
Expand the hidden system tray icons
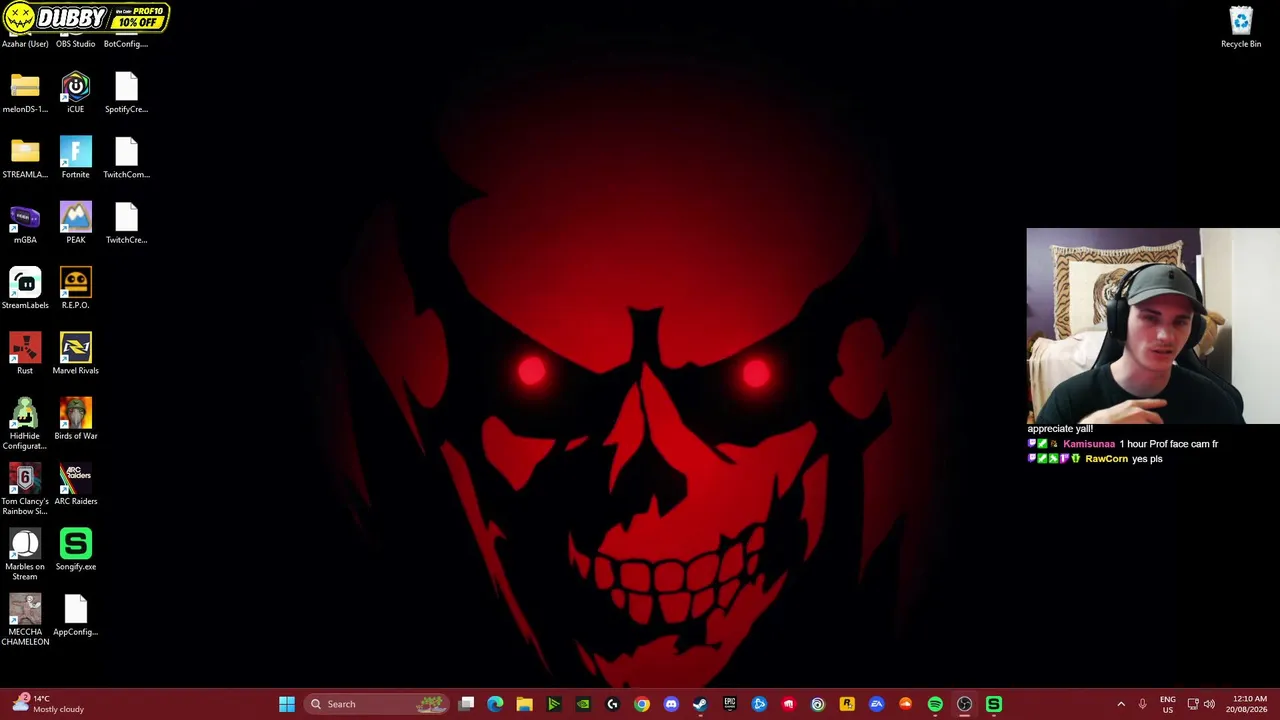point(1121,704)
